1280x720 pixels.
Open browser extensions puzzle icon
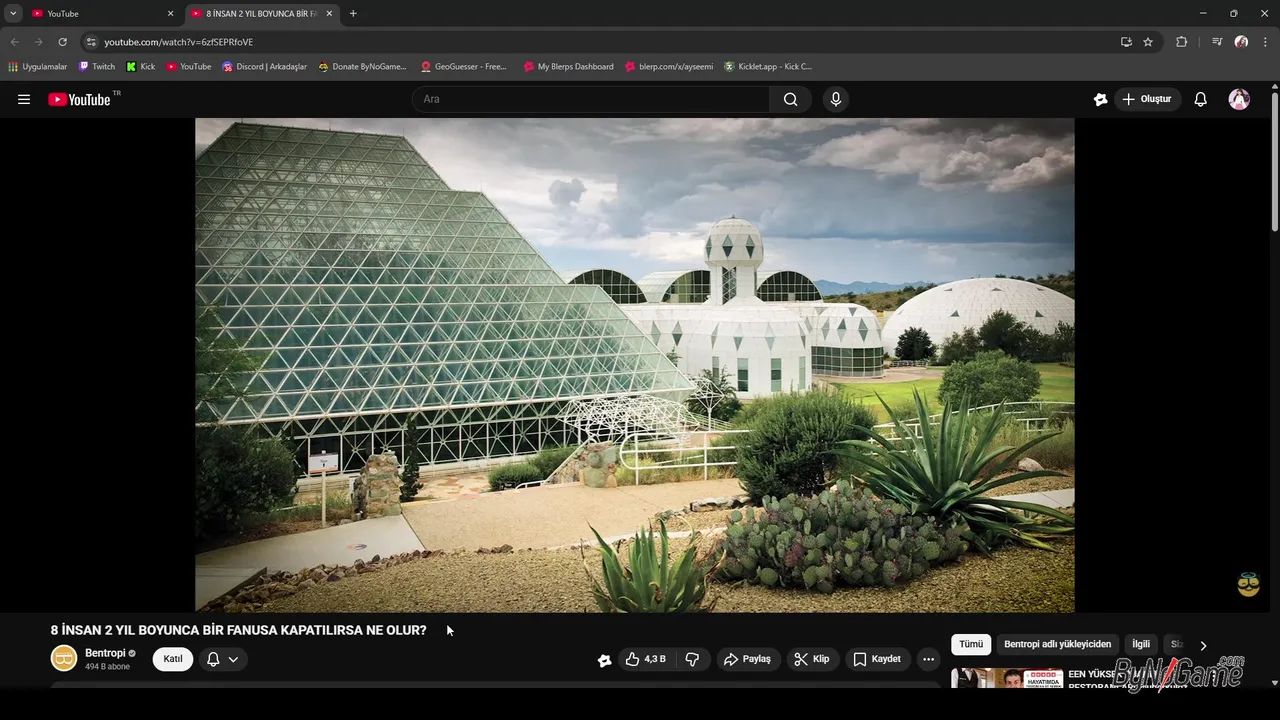tap(1181, 42)
